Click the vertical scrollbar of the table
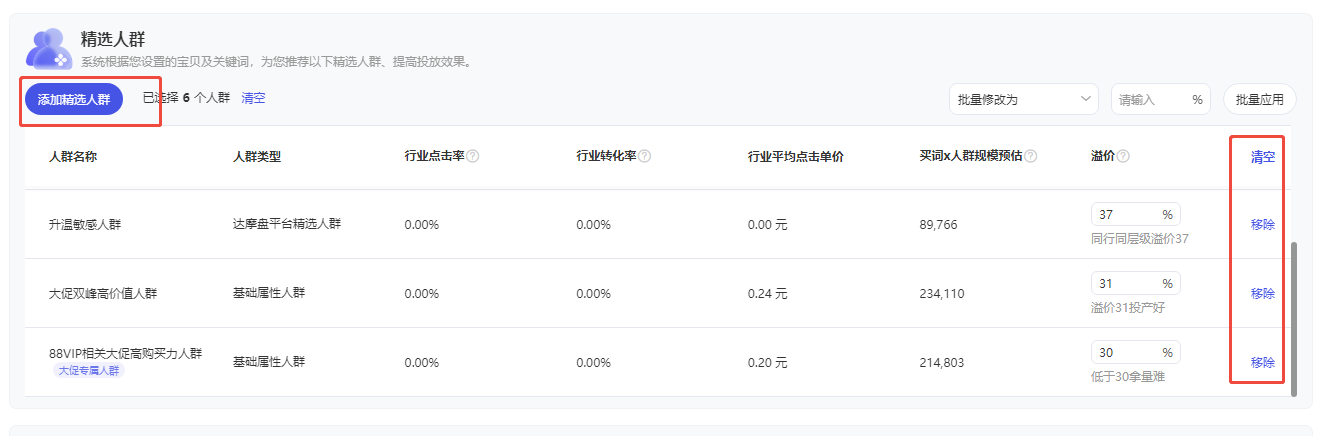 click(1293, 320)
